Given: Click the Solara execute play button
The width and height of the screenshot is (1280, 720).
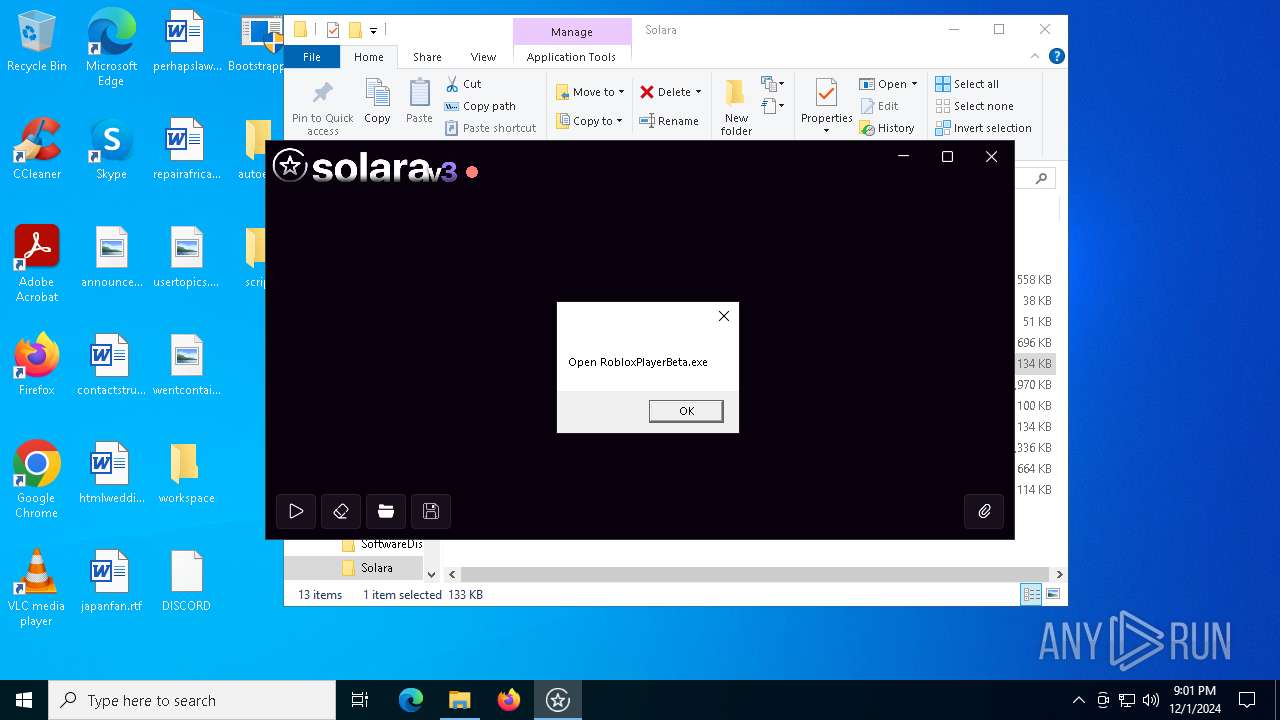Looking at the screenshot, I should coord(296,511).
